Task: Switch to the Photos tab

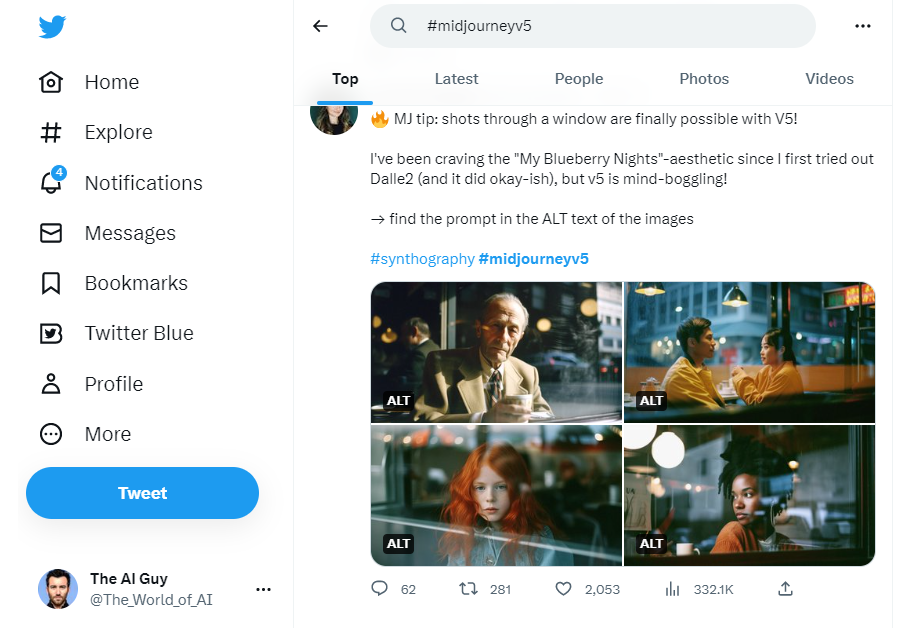Action: (x=704, y=79)
